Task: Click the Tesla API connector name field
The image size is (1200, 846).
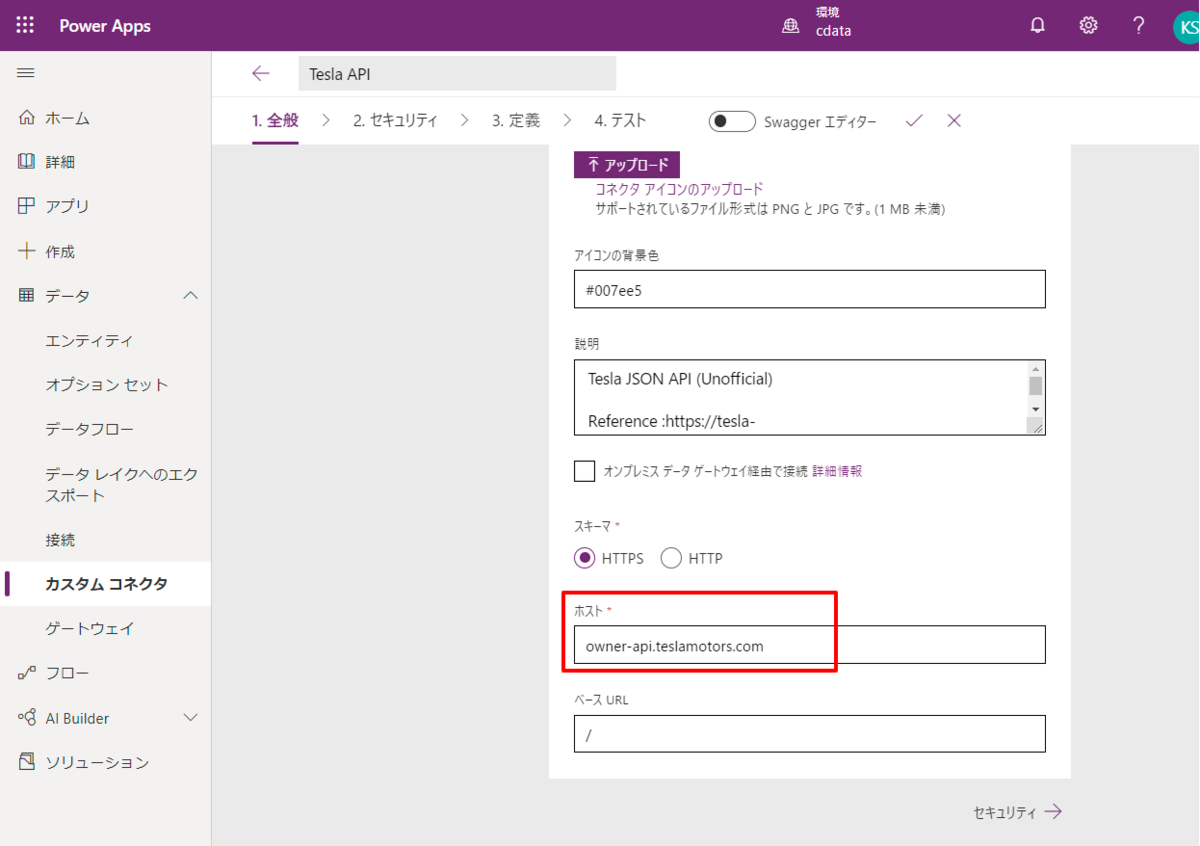Action: (x=457, y=74)
